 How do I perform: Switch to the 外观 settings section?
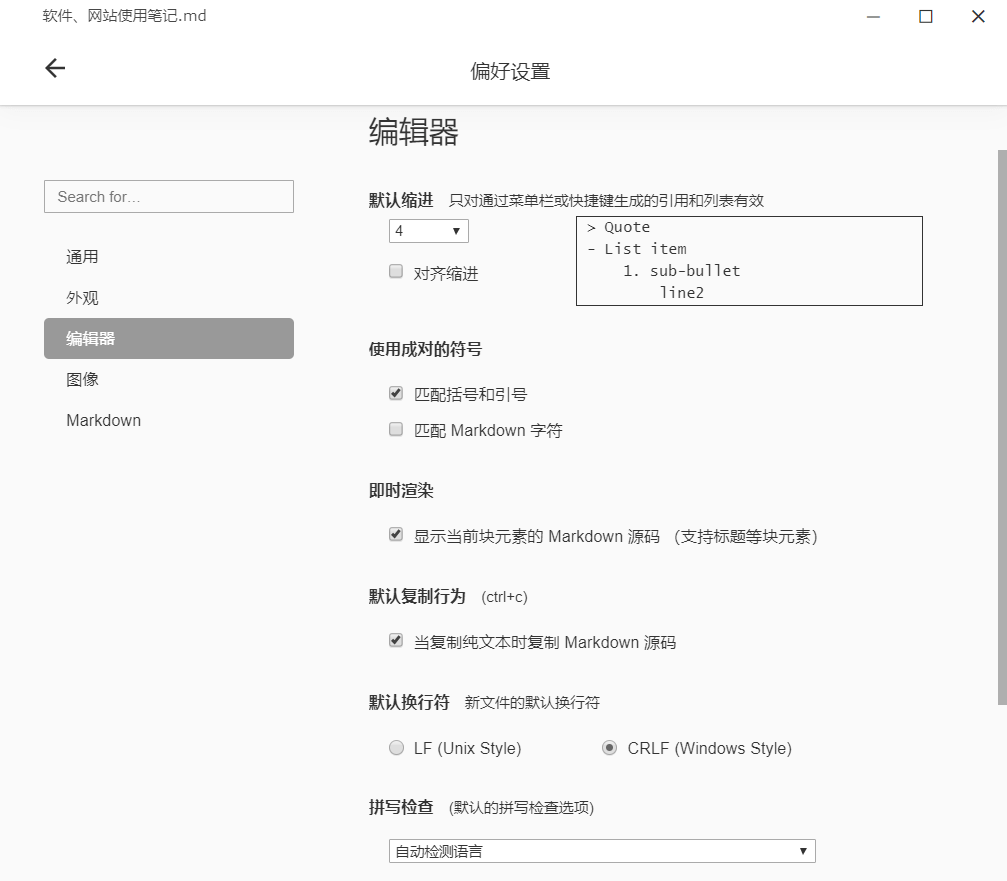pos(82,297)
